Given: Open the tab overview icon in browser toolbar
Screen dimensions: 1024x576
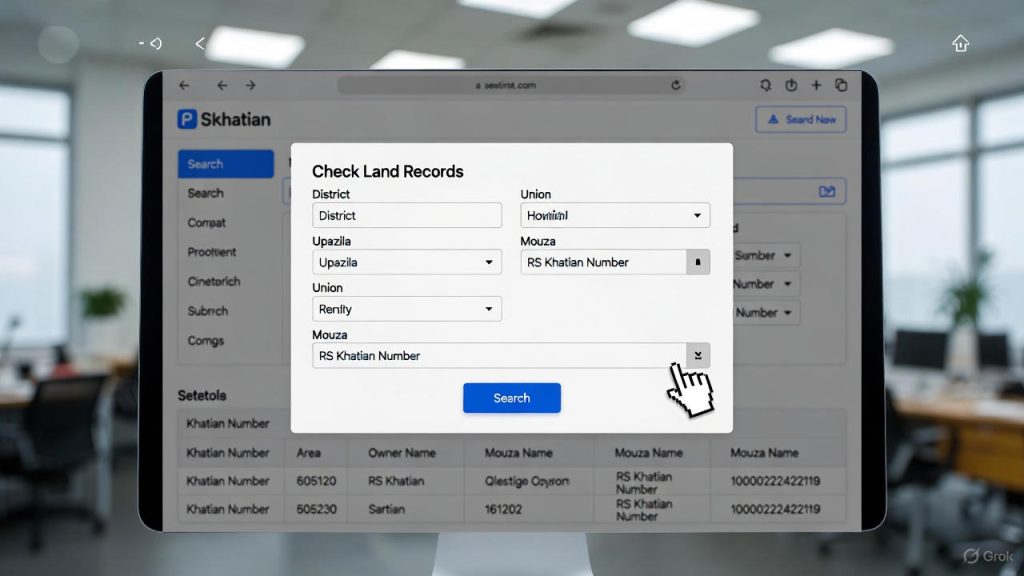Looking at the screenshot, I should 841,86.
